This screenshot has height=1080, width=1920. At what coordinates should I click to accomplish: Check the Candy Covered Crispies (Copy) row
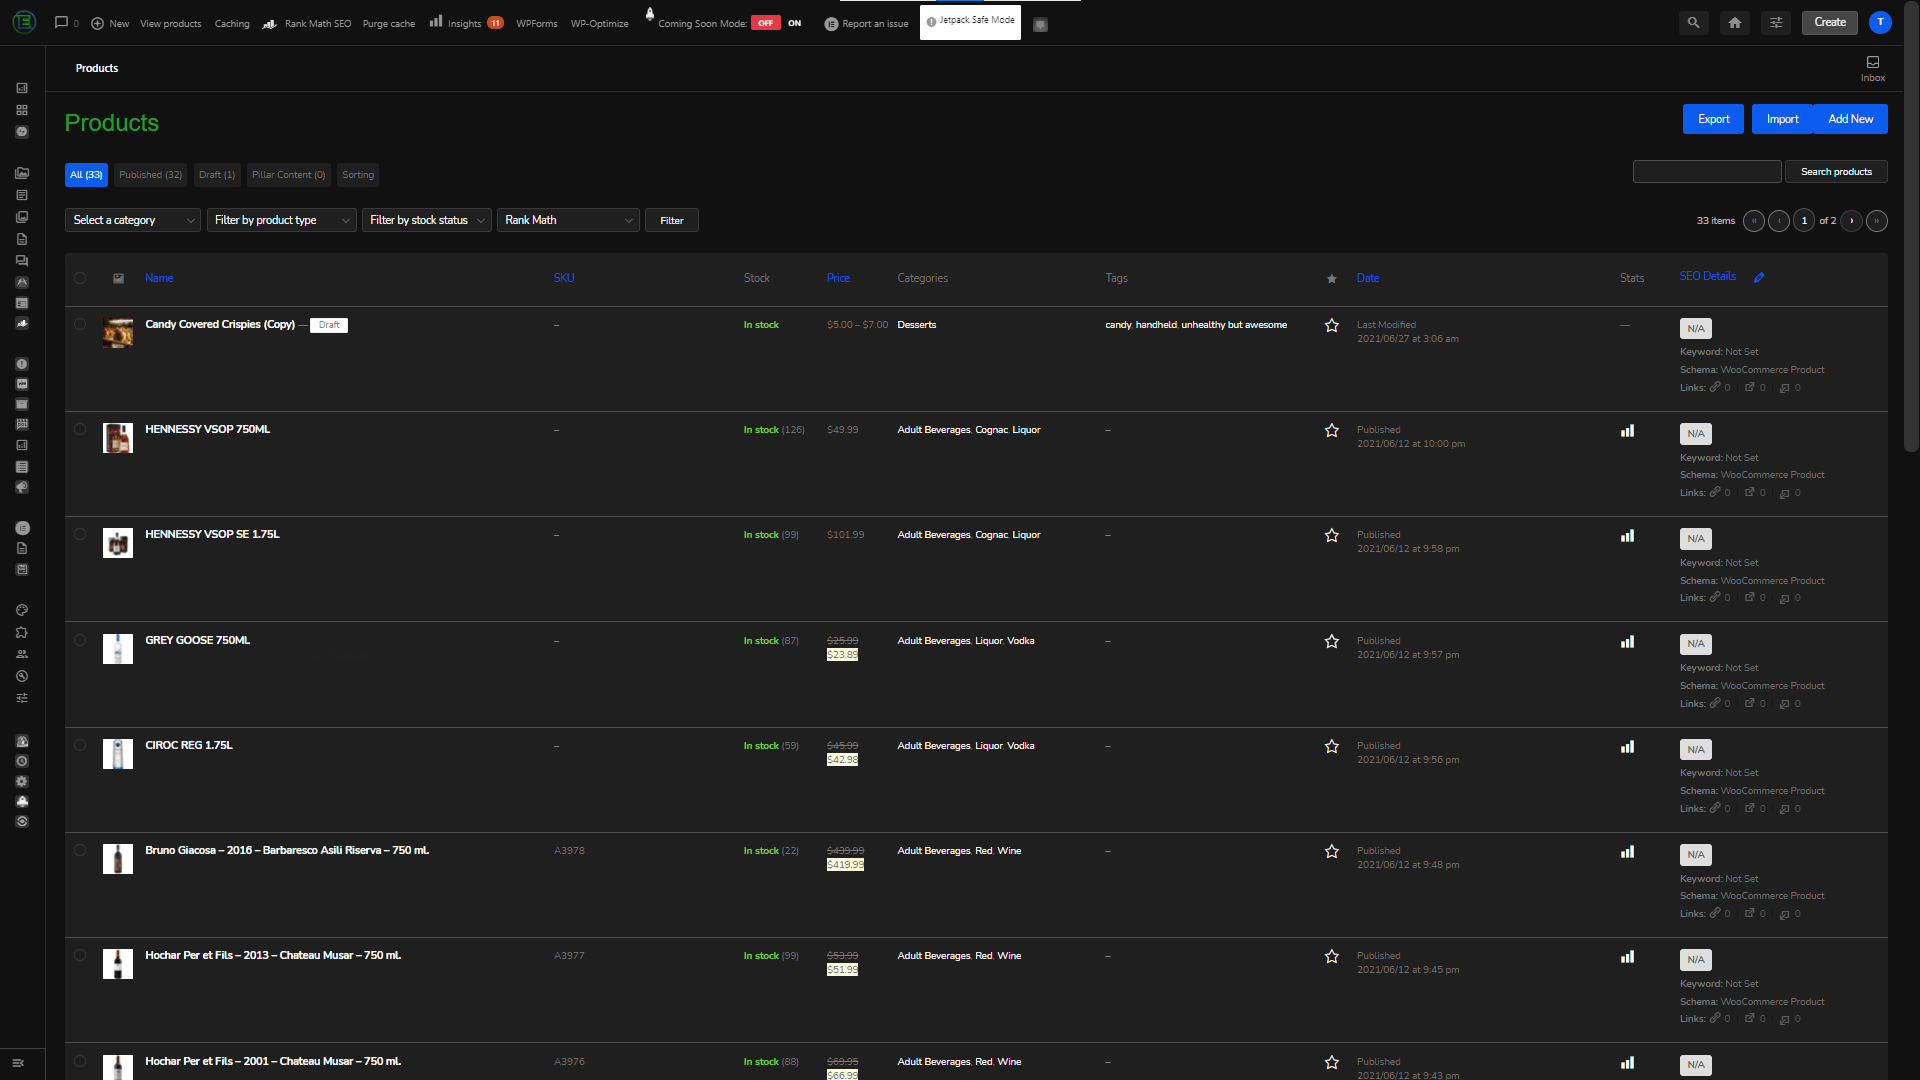coord(80,324)
